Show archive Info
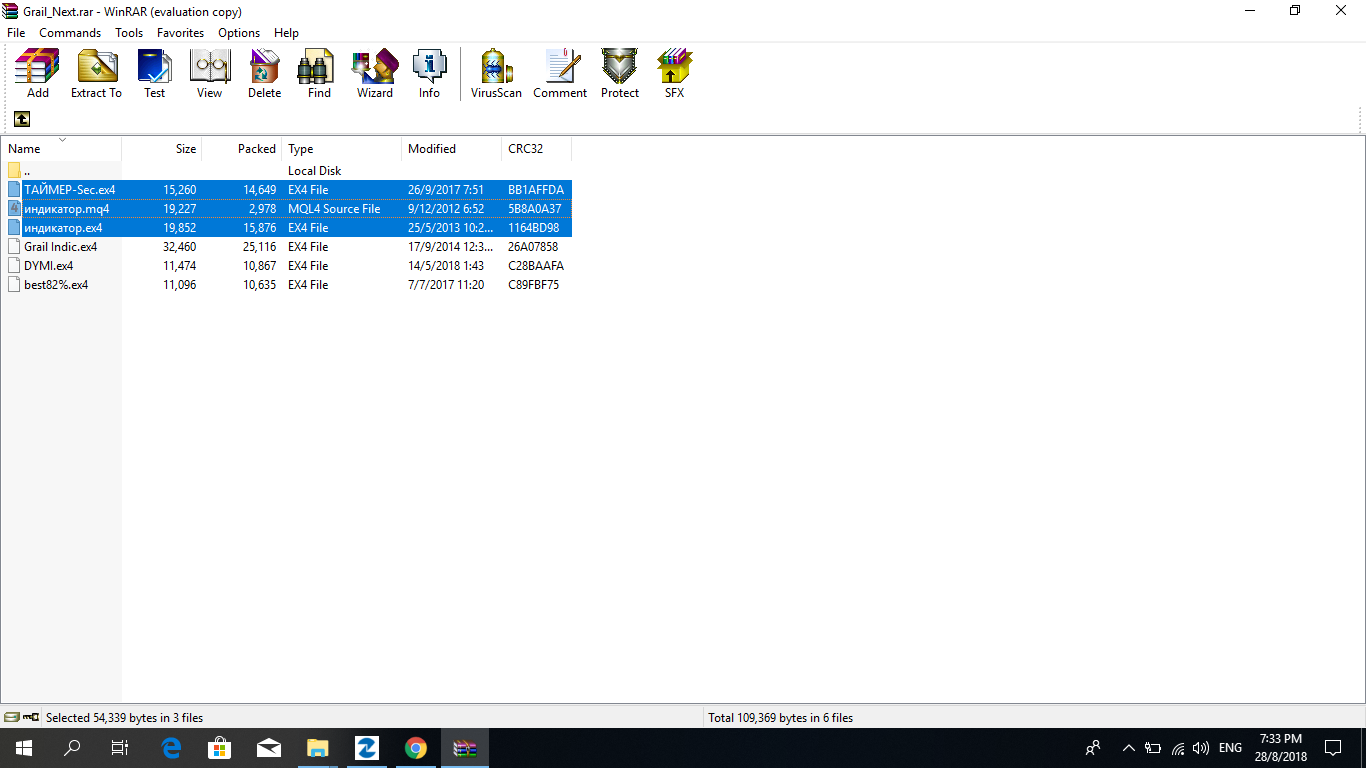 (429, 74)
